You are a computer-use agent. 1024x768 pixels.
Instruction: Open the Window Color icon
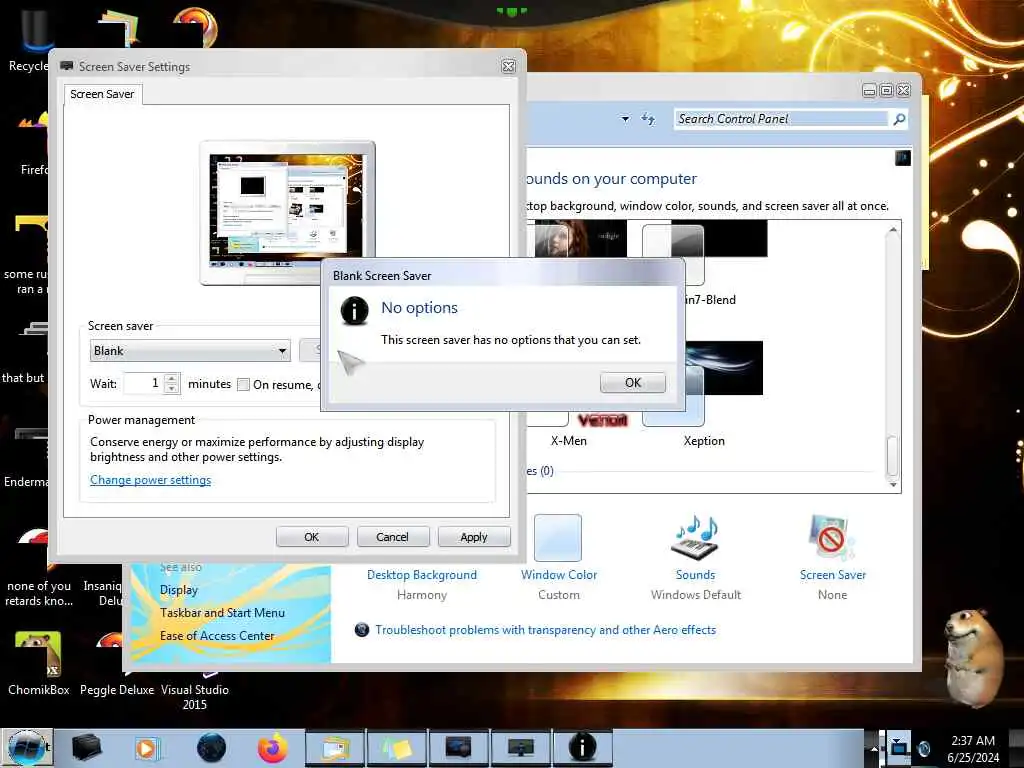(558, 537)
